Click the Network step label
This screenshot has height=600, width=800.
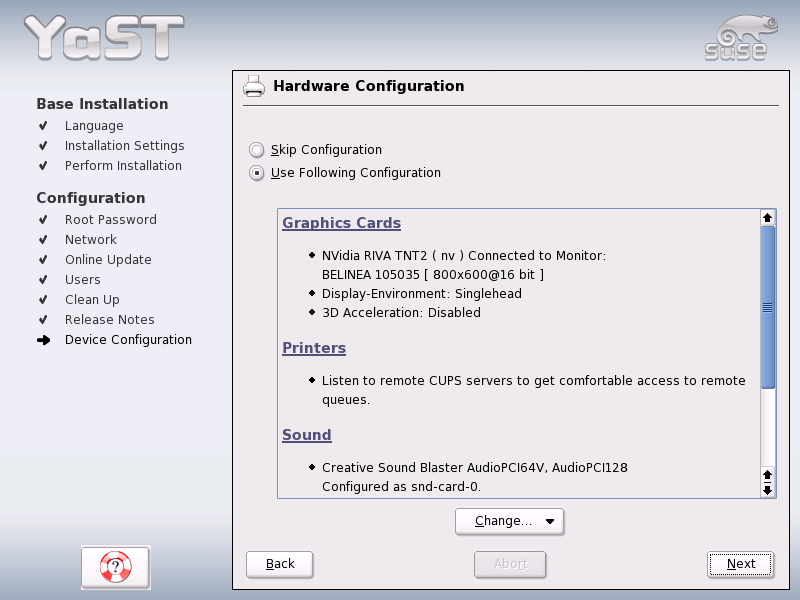[91, 240]
